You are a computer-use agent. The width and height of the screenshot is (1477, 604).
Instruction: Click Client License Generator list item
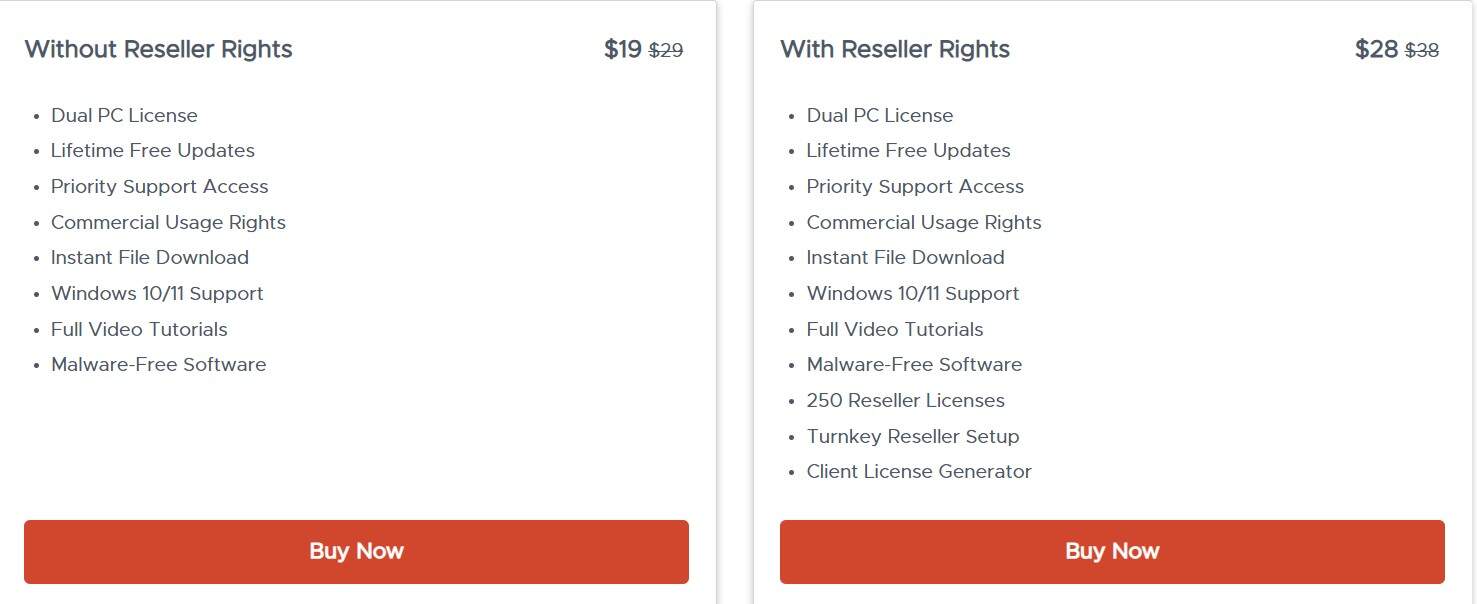coord(919,471)
